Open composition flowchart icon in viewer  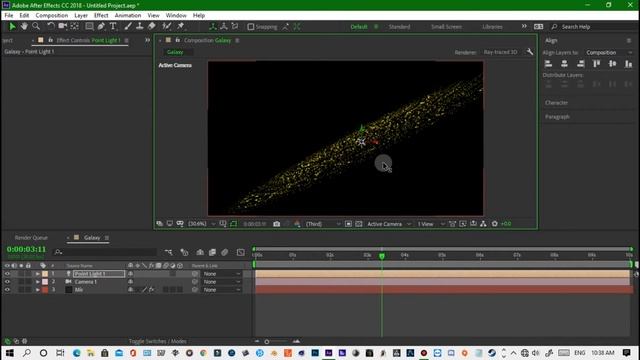(x=483, y=224)
